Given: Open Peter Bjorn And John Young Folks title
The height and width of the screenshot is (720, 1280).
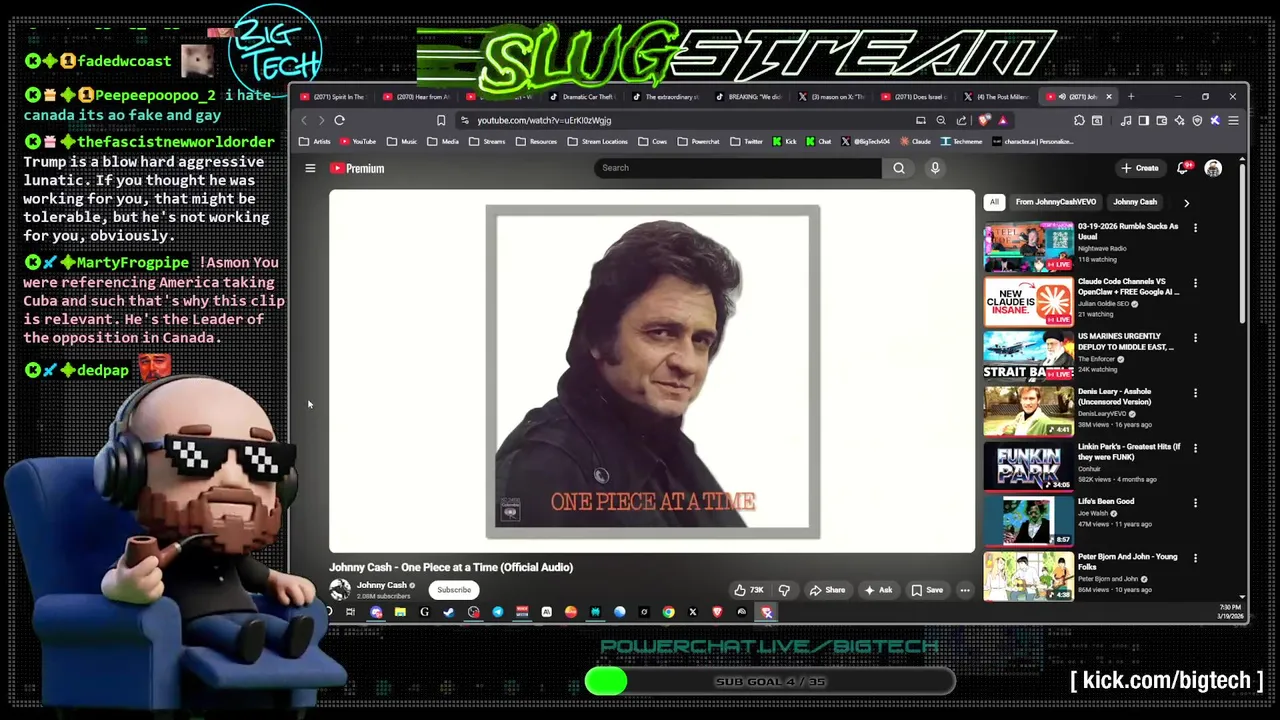Looking at the screenshot, I should click(x=1128, y=562).
